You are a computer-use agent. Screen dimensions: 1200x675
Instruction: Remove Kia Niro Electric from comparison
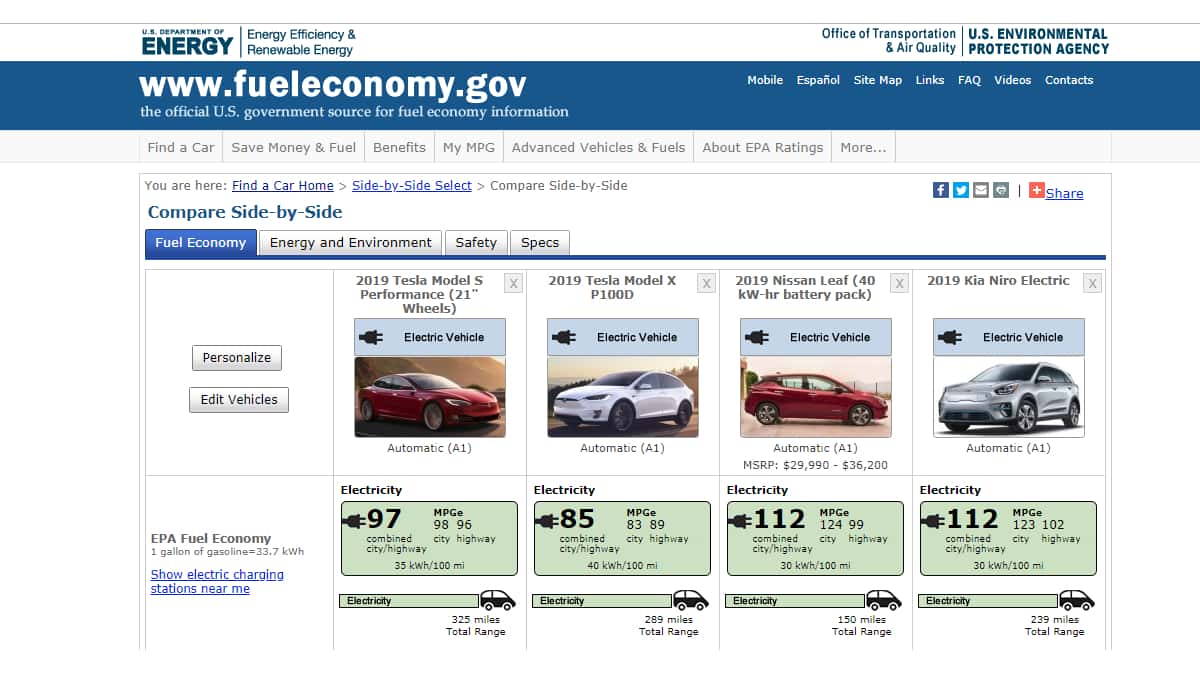pos(1092,283)
